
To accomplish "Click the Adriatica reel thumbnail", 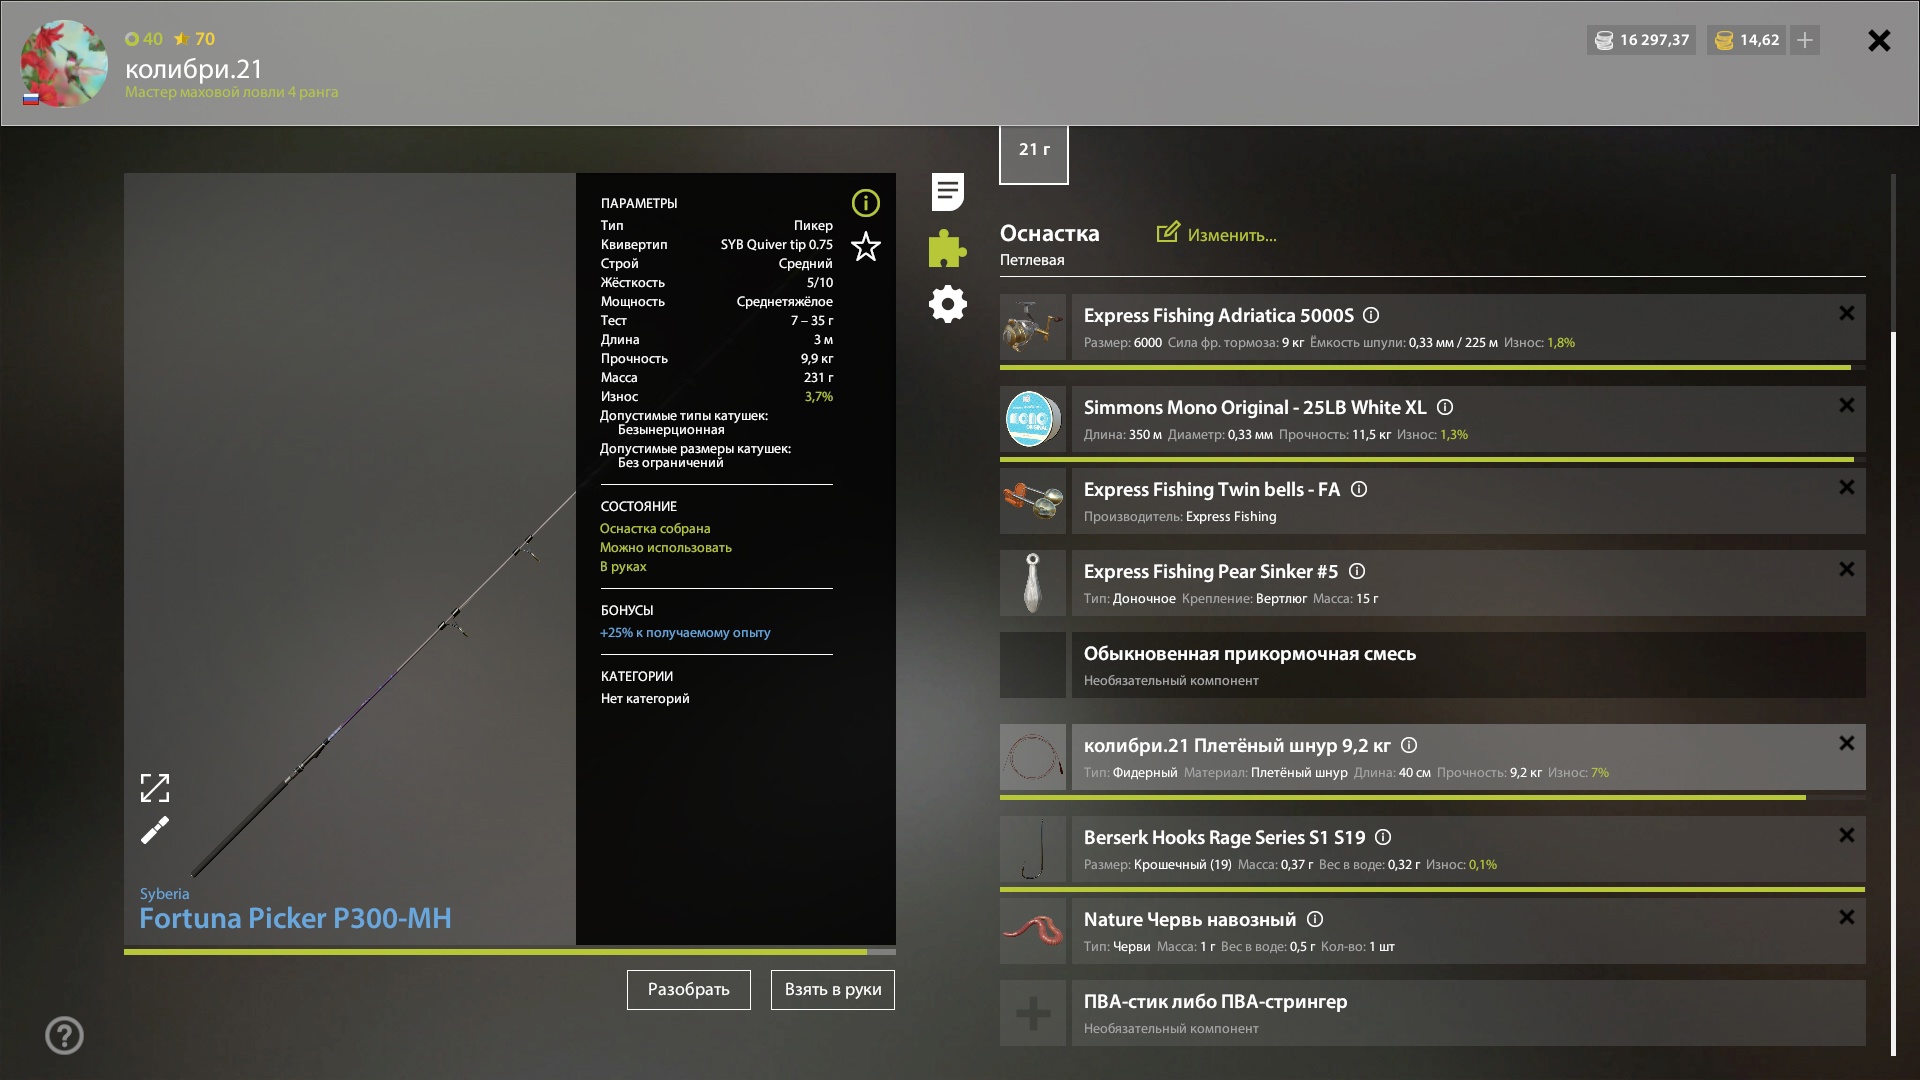I will point(1033,327).
